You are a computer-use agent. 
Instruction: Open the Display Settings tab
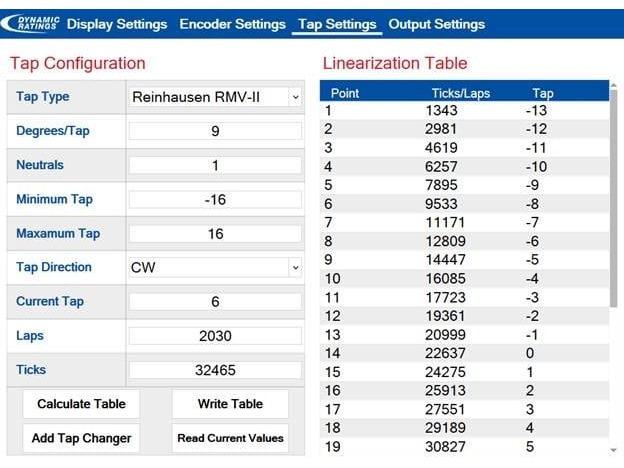[117, 24]
